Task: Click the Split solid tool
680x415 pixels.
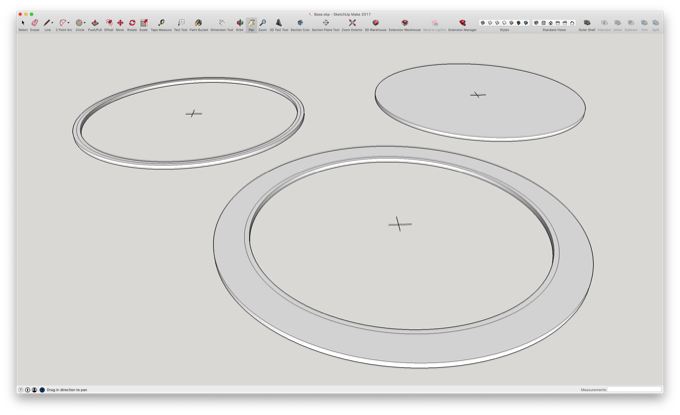Action: (656, 23)
